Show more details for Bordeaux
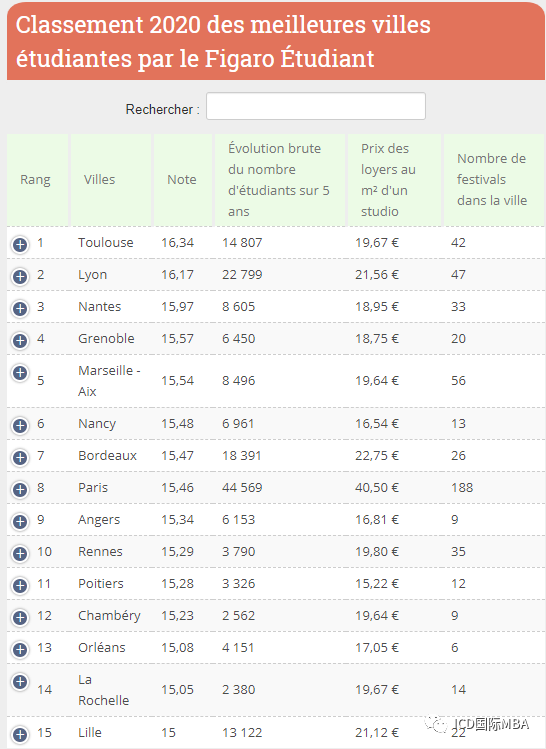Image resolution: width=546 pixels, height=749 pixels. point(20,458)
